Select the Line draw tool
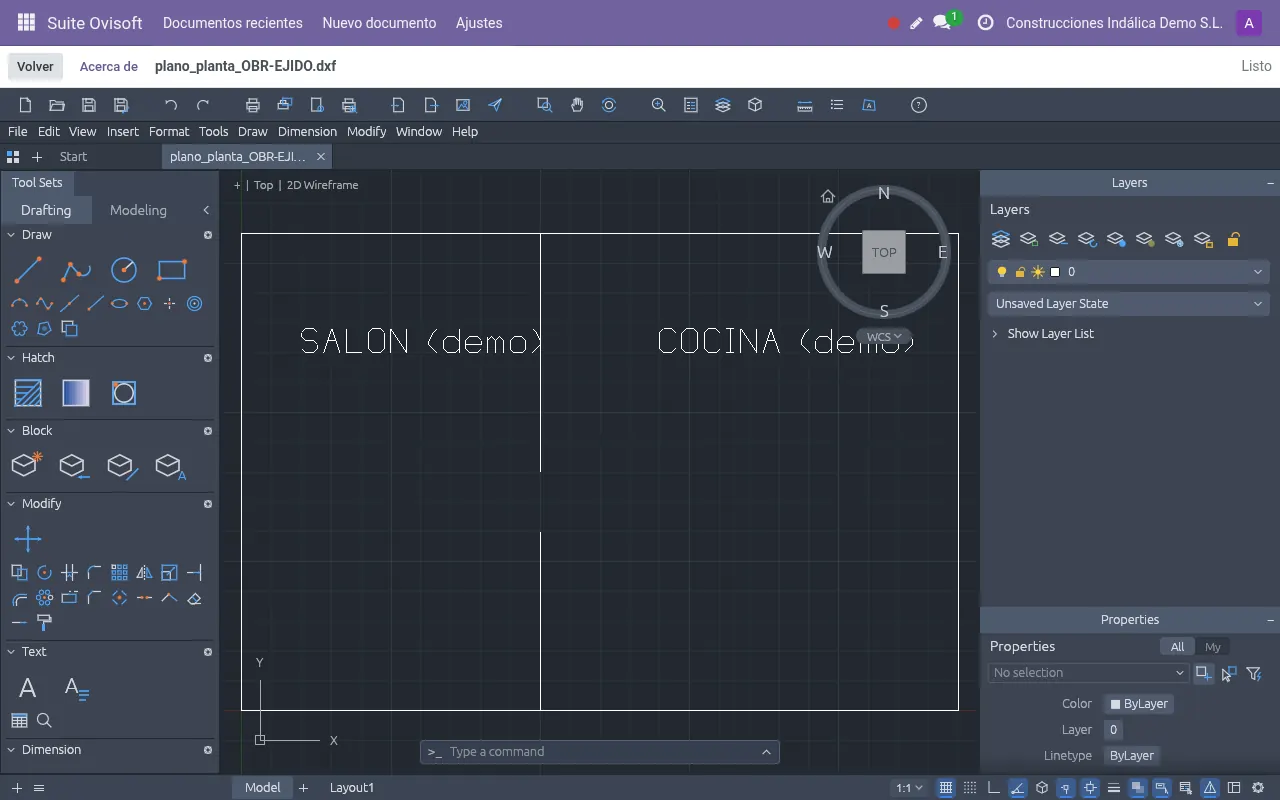The width and height of the screenshot is (1280, 800). pyautogui.click(x=28, y=270)
